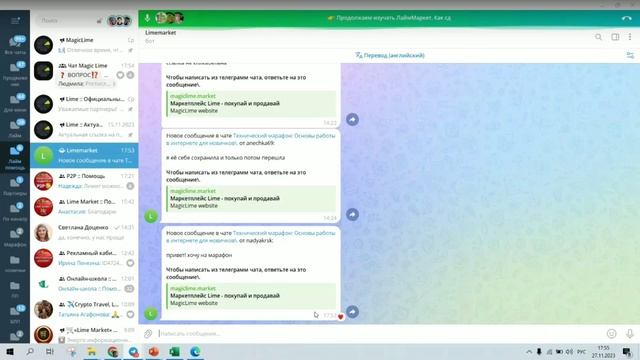This screenshot has width=640, height=360.
Task: Click Перевод (английский) translate bar
Action: coord(390,55)
